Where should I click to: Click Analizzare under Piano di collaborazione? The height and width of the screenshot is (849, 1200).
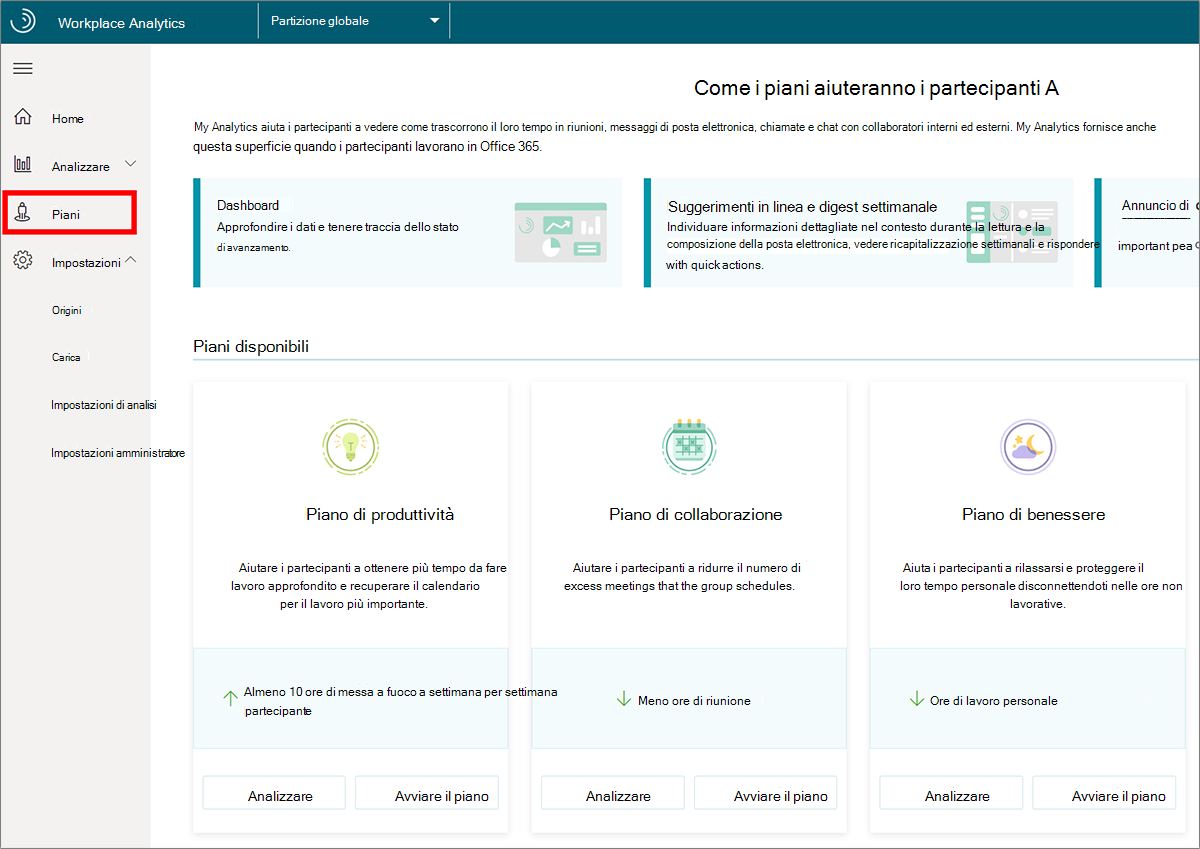tap(613, 793)
